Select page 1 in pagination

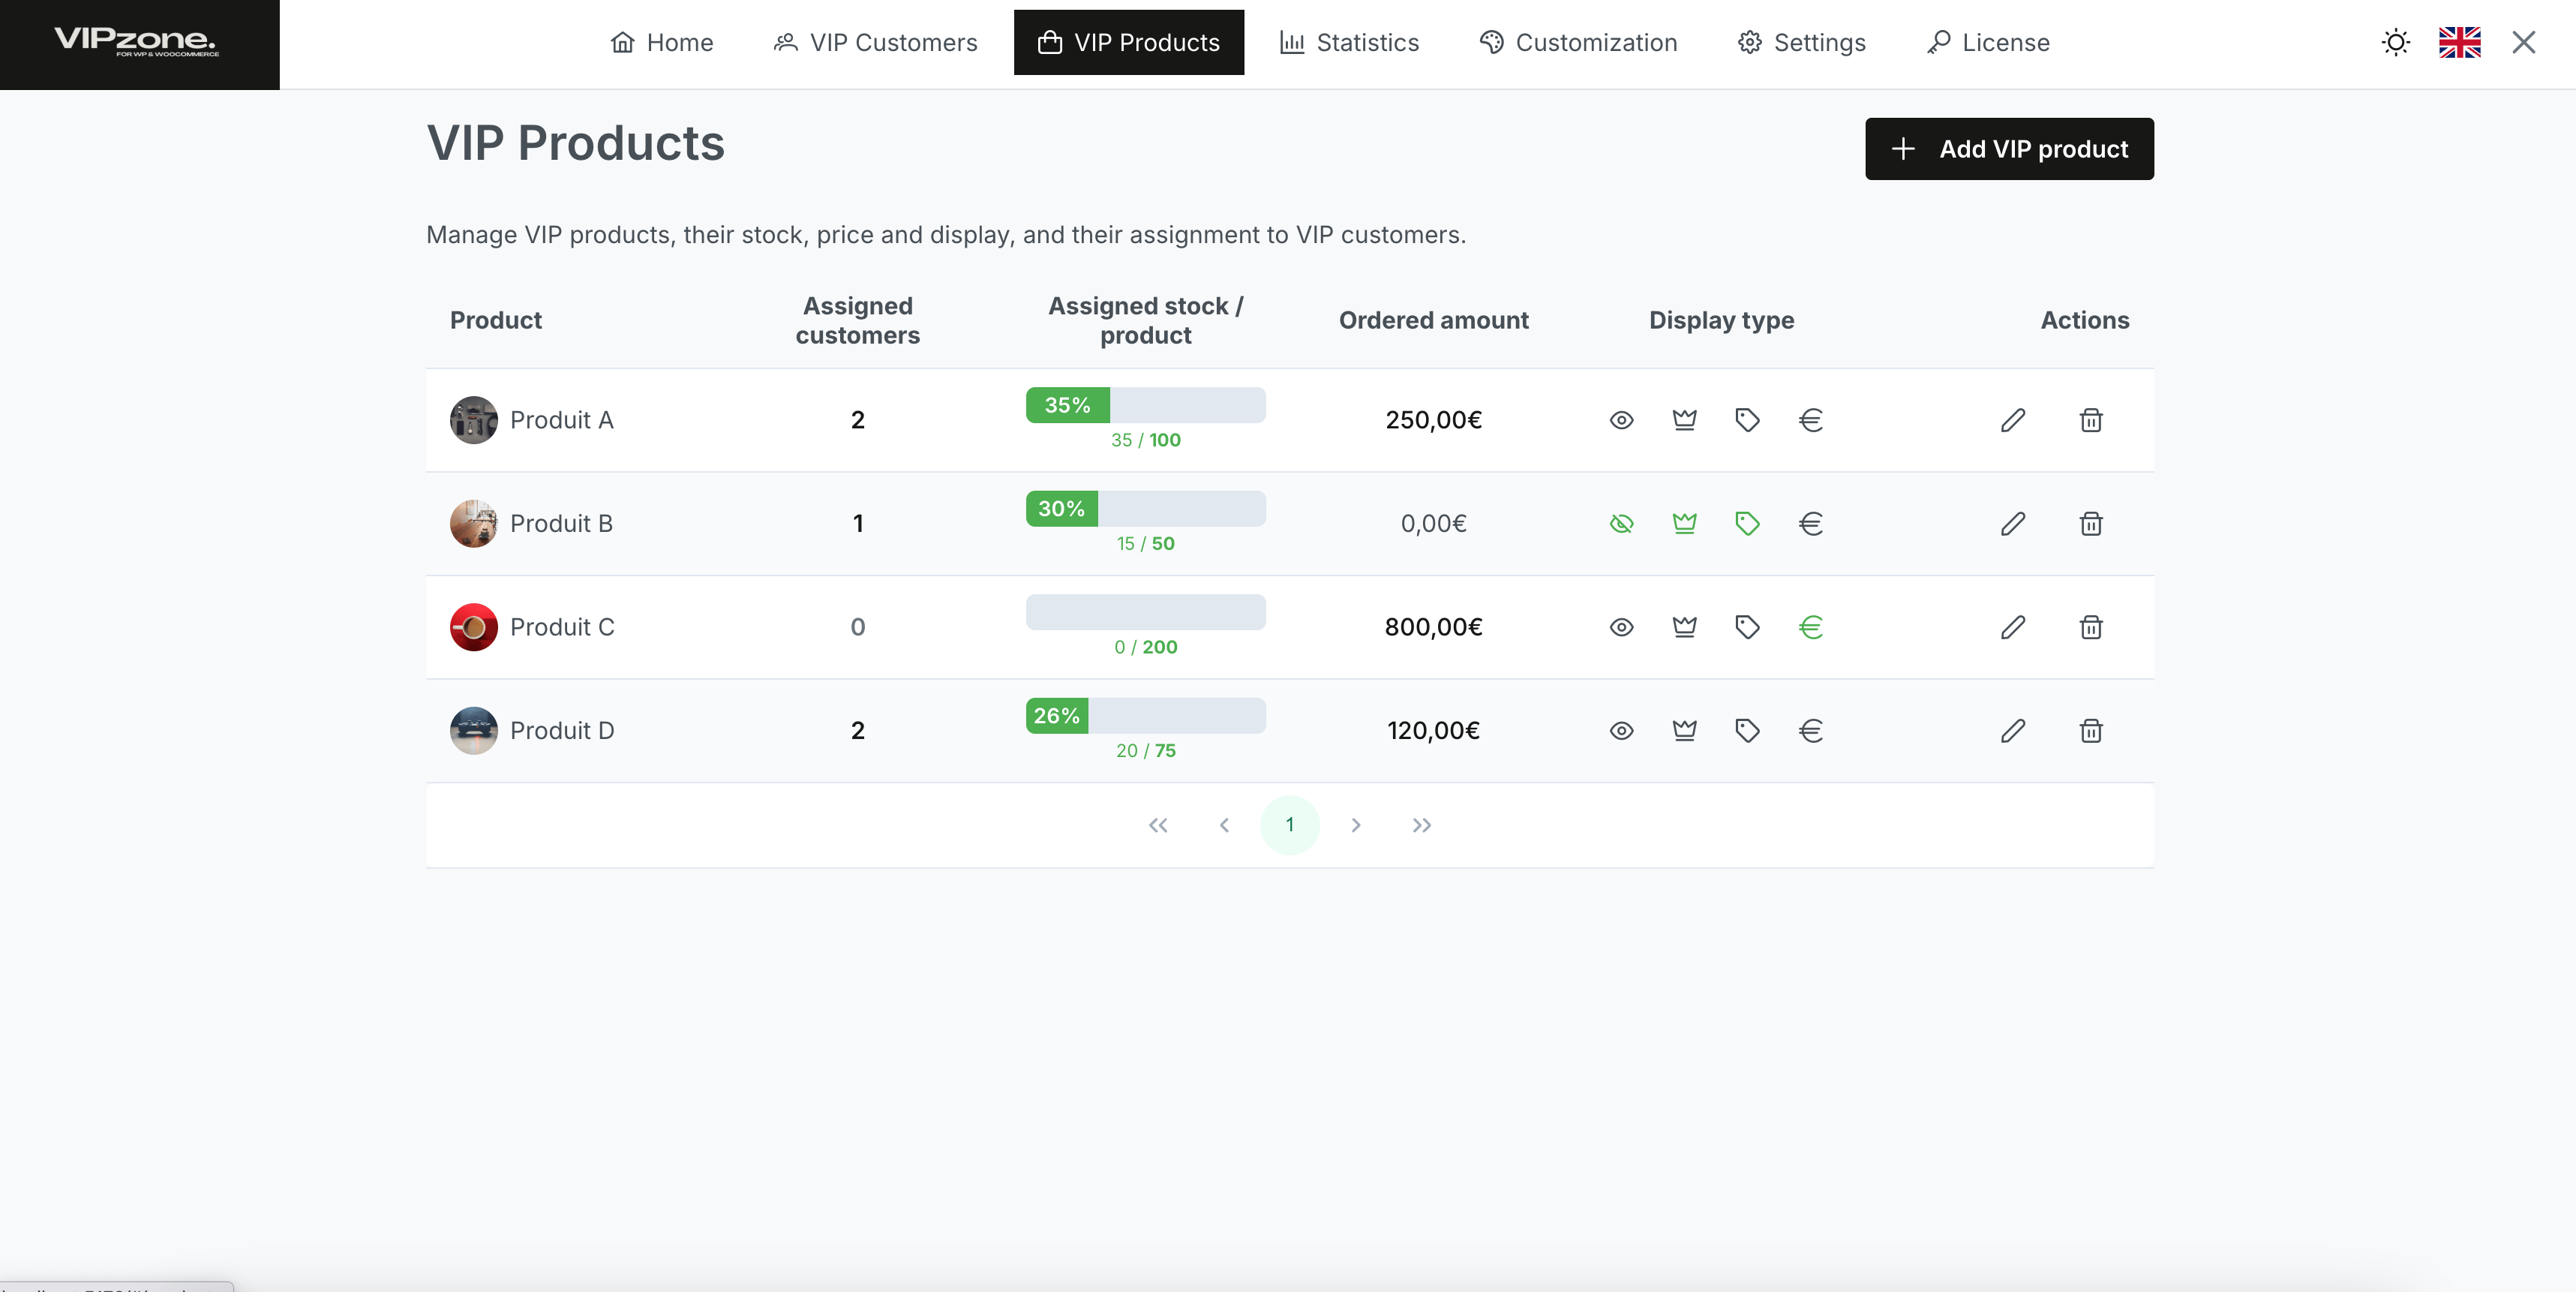(1290, 825)
